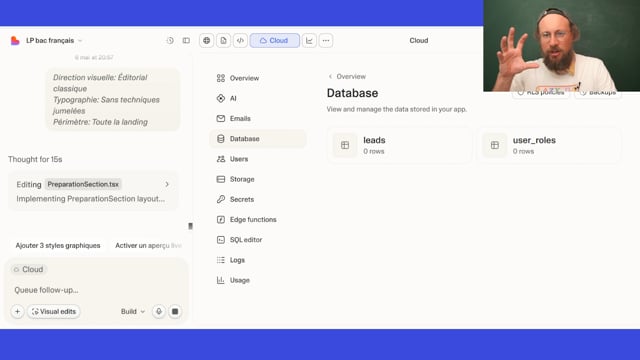640x360 pixels.
Task: Click the PreparationSection.tsx file chip
Action: coord(83,184)
